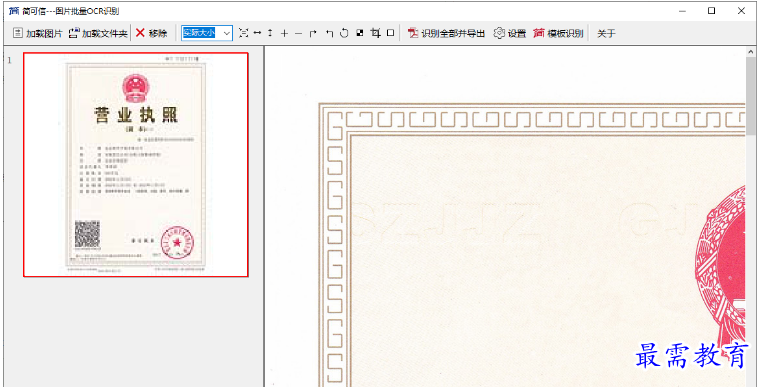
Task: Toggle the rectangle selection square icon
Action: pos(391,33)
